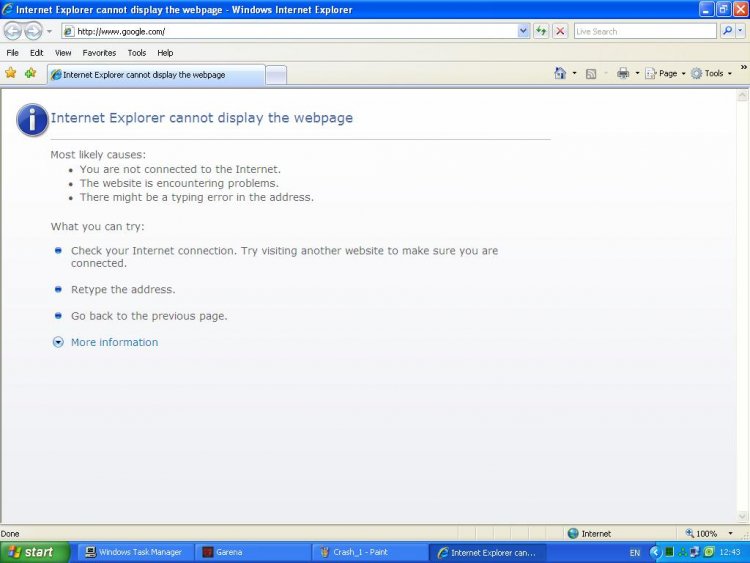Click the More information link text
Screen dimensions: 750x563
(114, 342)
